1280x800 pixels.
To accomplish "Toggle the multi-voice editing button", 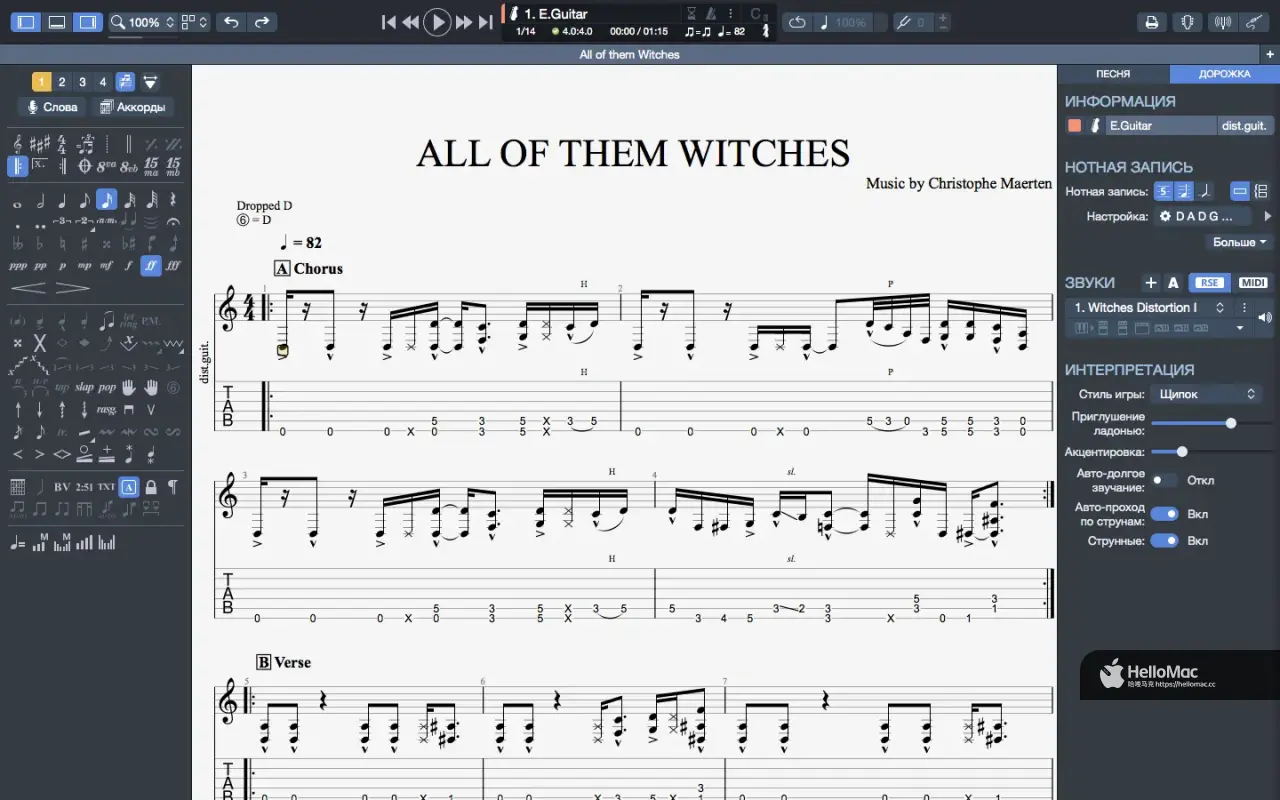I will click(x=125, y=82).
